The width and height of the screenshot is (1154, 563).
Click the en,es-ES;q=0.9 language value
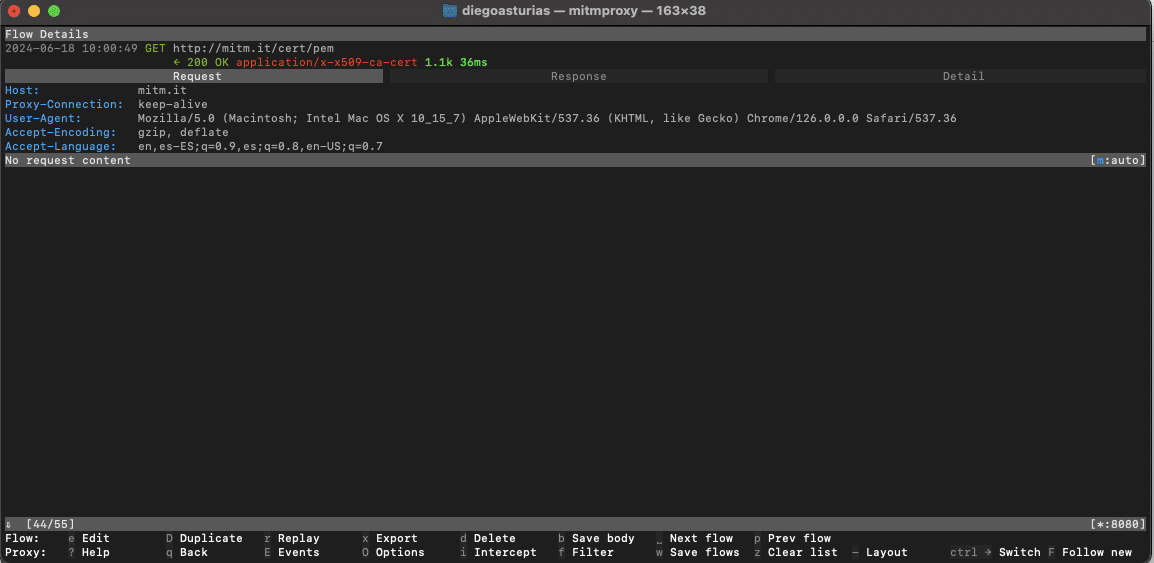(x=261, y=146)
